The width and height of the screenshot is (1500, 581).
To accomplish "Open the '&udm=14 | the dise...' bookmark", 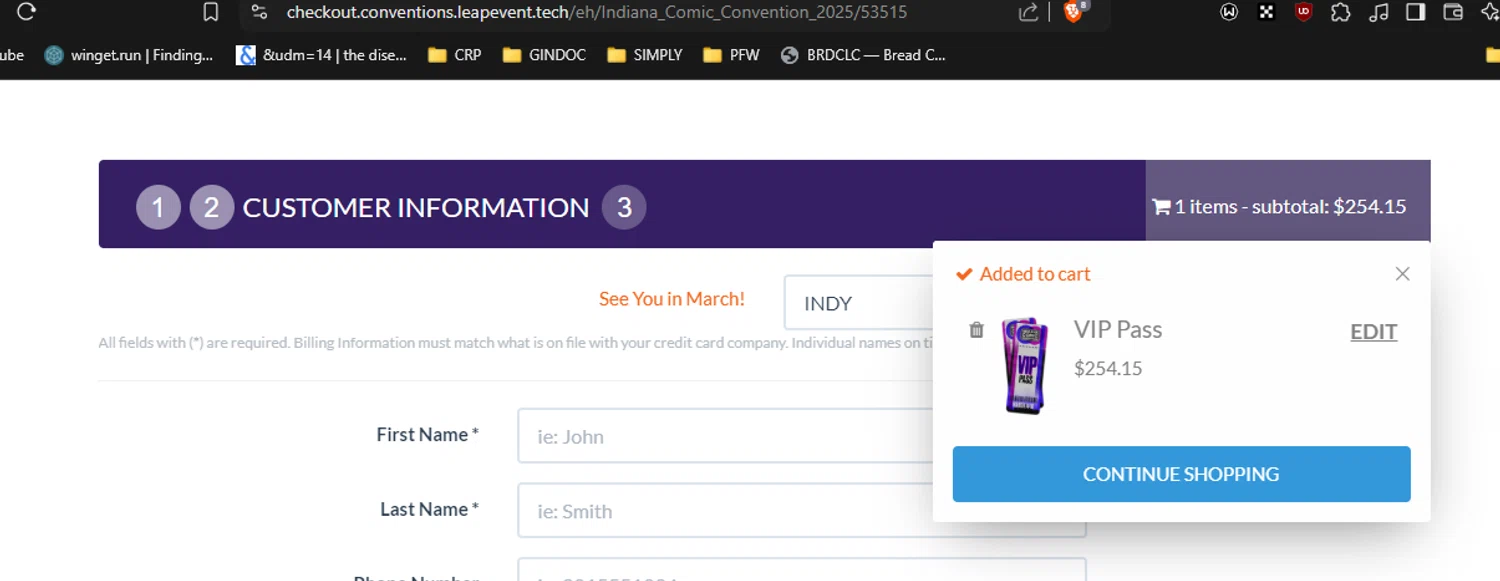I will (321, 55).
